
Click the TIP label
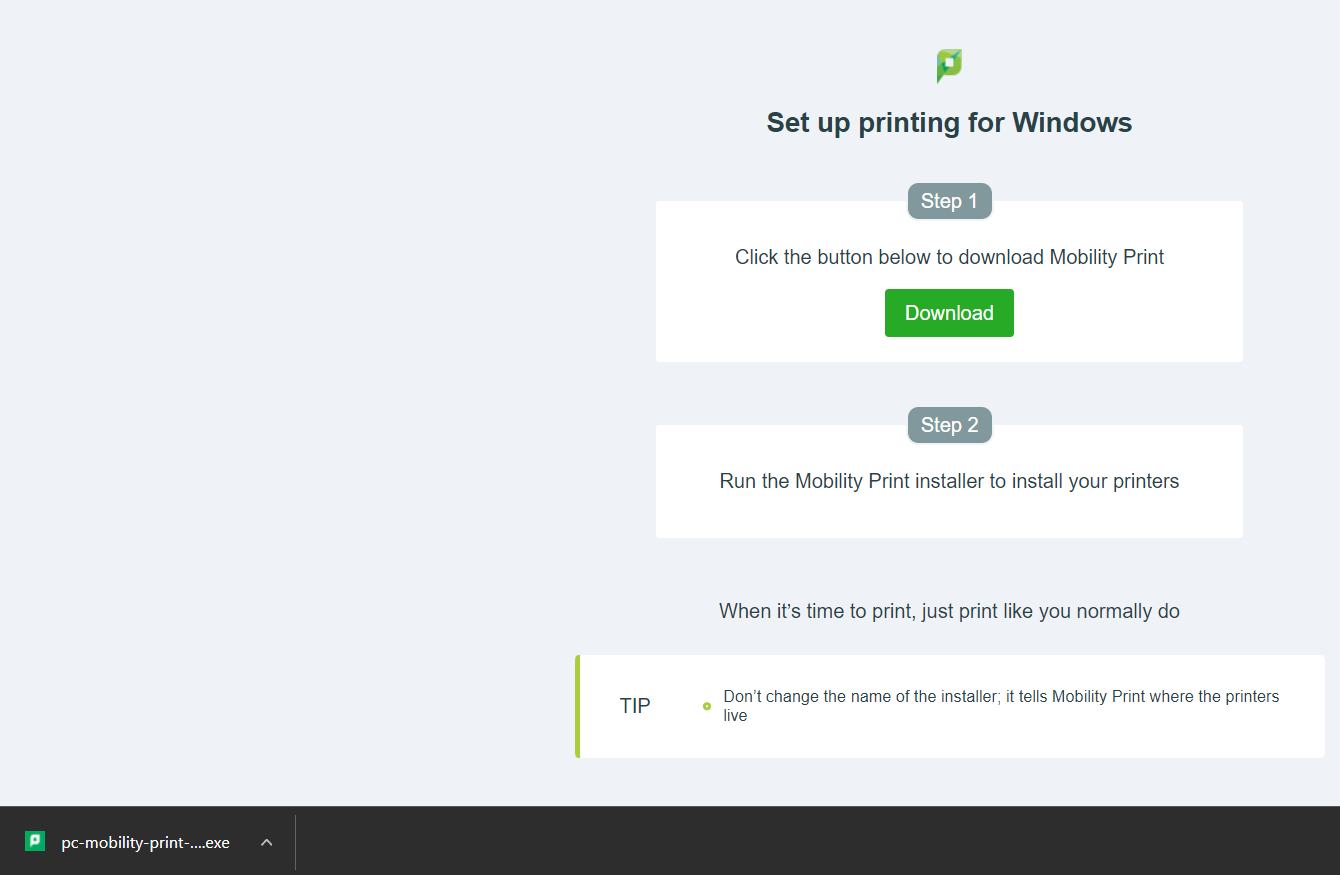[635, 706]
